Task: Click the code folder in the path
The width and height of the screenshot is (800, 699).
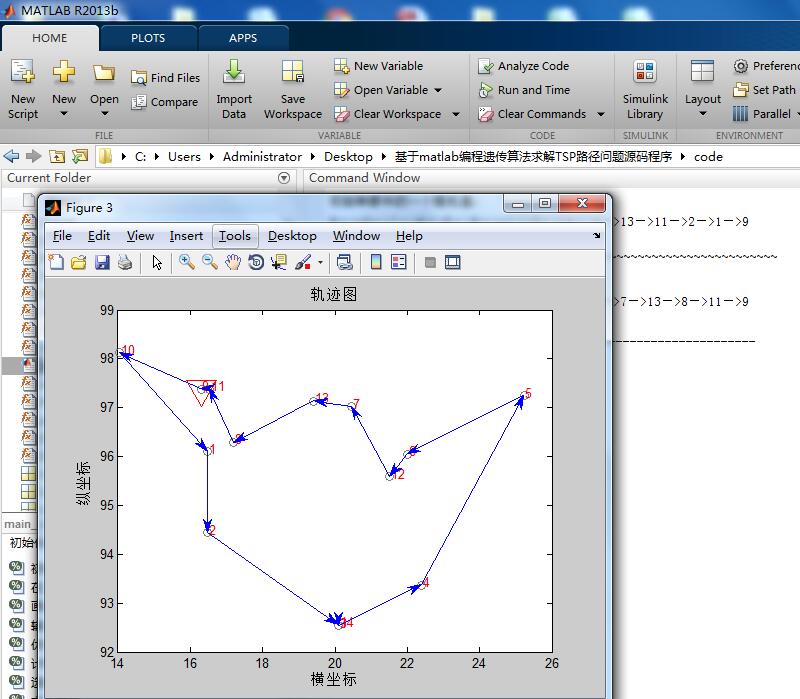Action: pyautogui.click(x=708, y=157)
